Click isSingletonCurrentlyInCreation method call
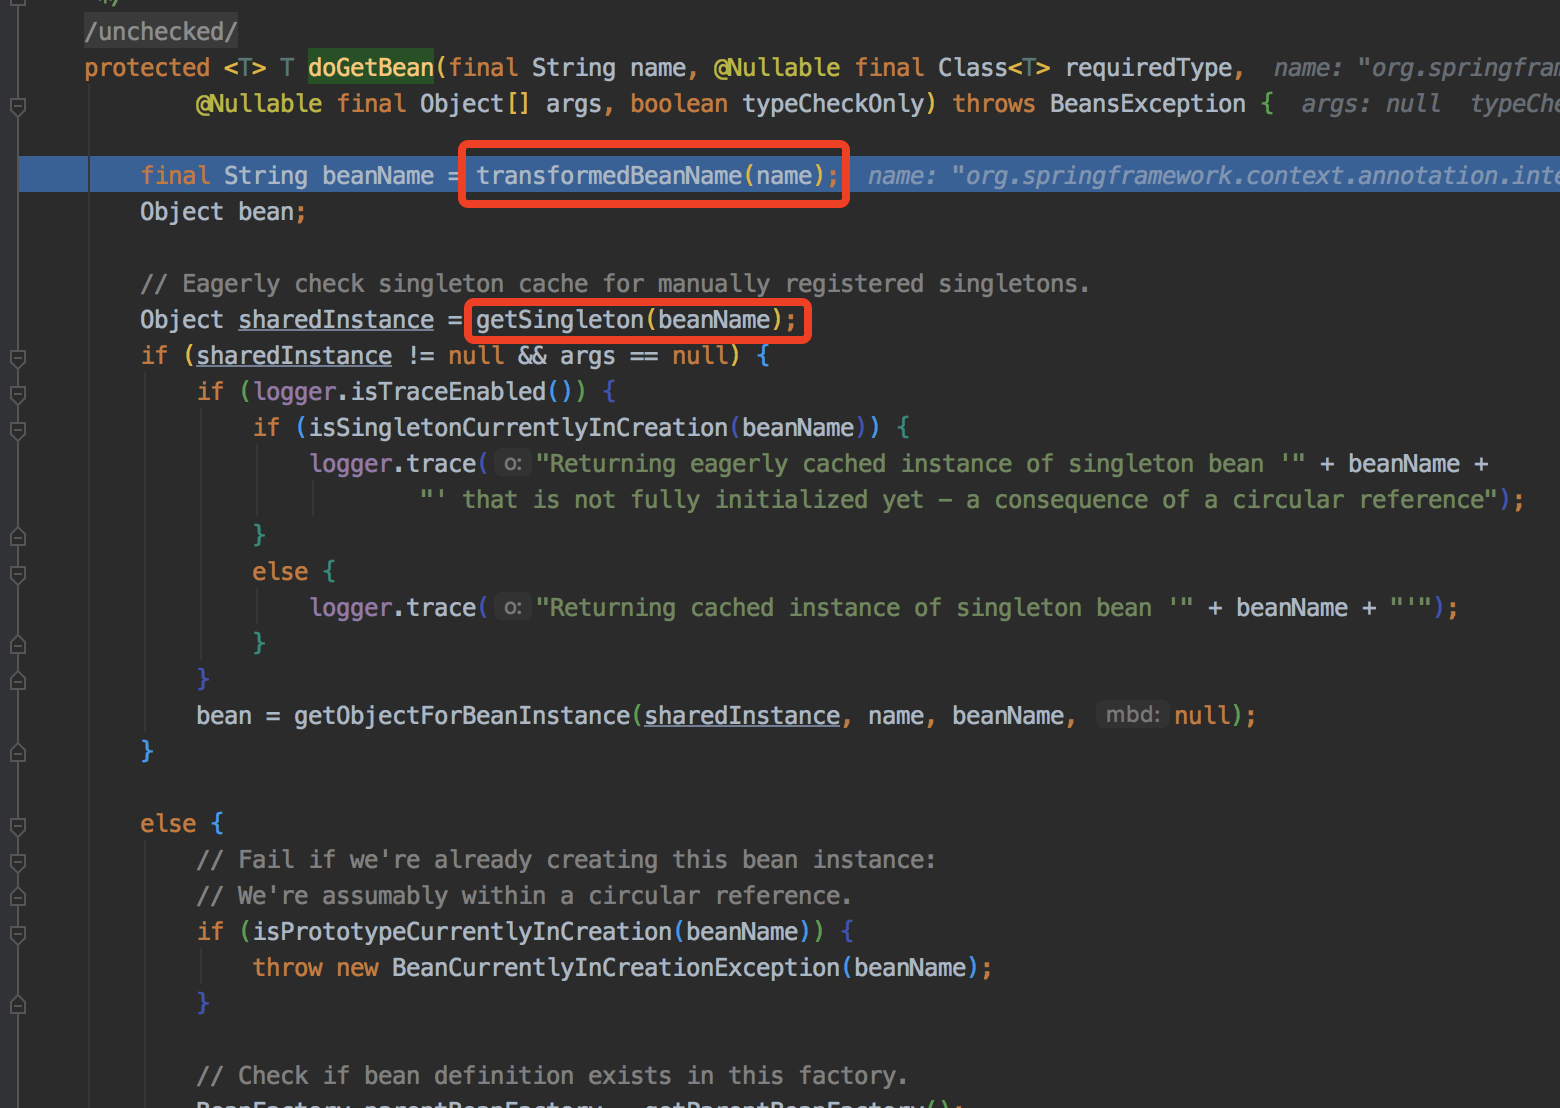1560x1108 pixels. tap(518, 427)
